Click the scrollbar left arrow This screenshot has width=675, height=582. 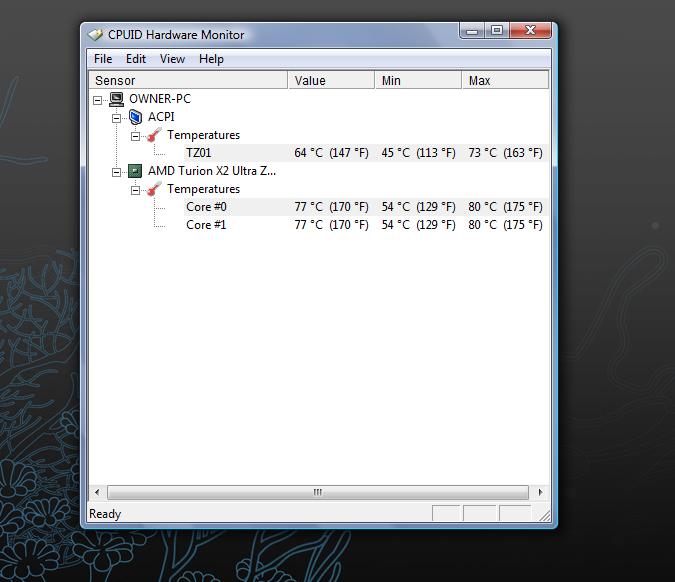click(97, 492)
